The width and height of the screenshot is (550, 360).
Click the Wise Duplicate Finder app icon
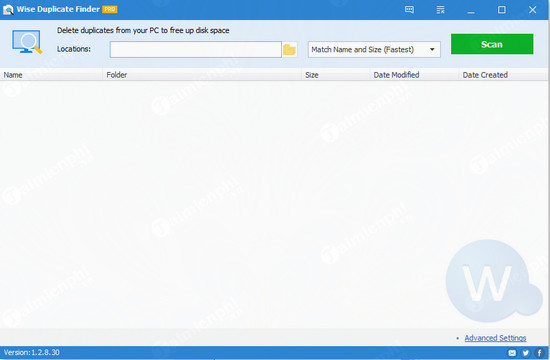pyautogui.click(x=8, y=9)
